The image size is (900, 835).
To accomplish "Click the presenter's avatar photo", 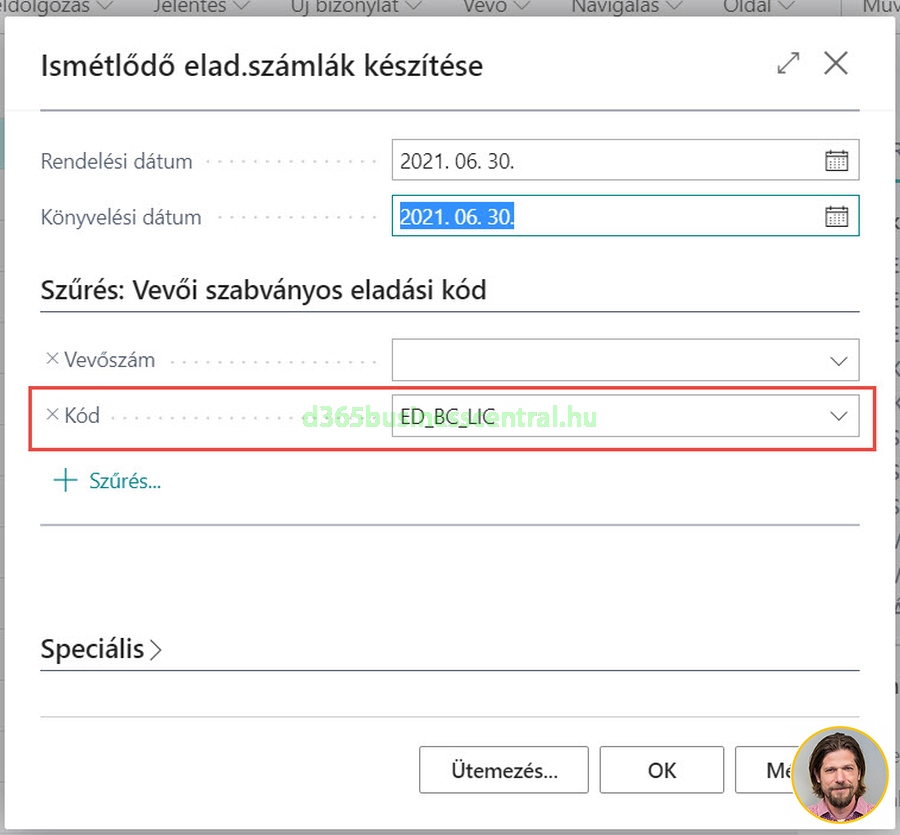I will click(840, 775).
